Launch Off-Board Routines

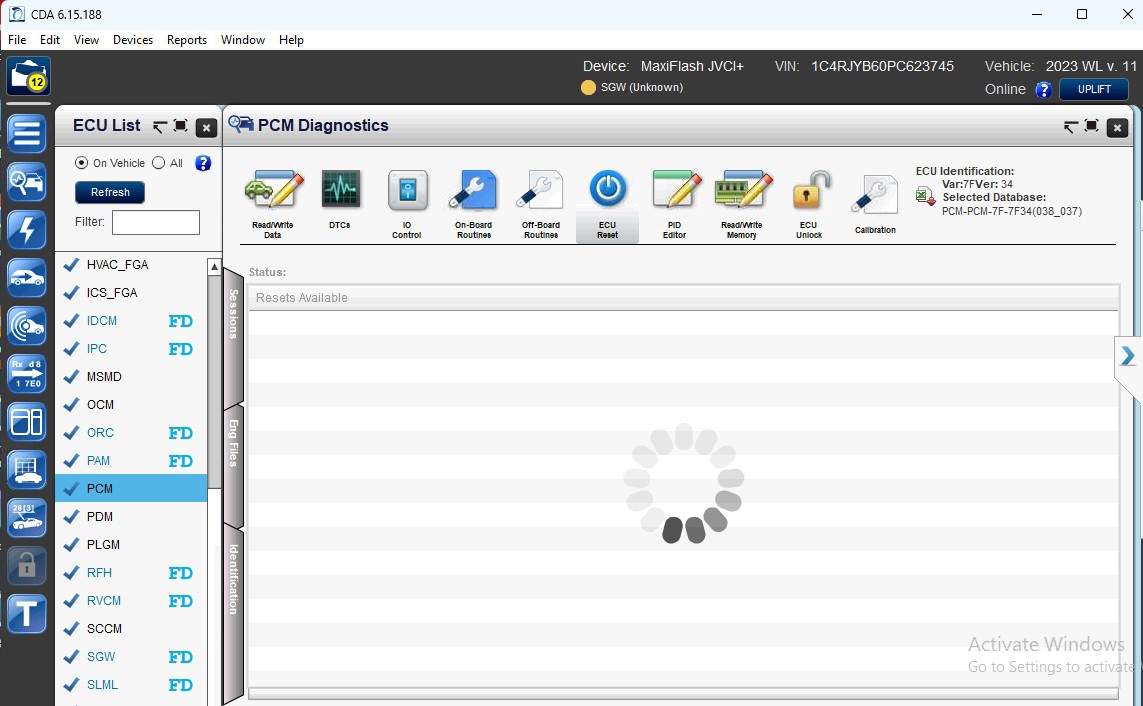coord(540,204)
